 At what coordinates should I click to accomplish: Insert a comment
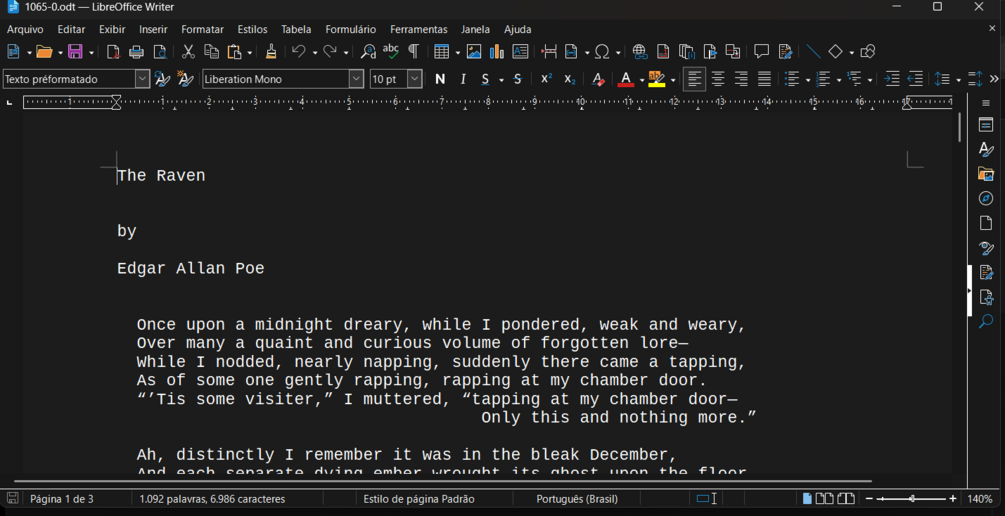[761, 52]
